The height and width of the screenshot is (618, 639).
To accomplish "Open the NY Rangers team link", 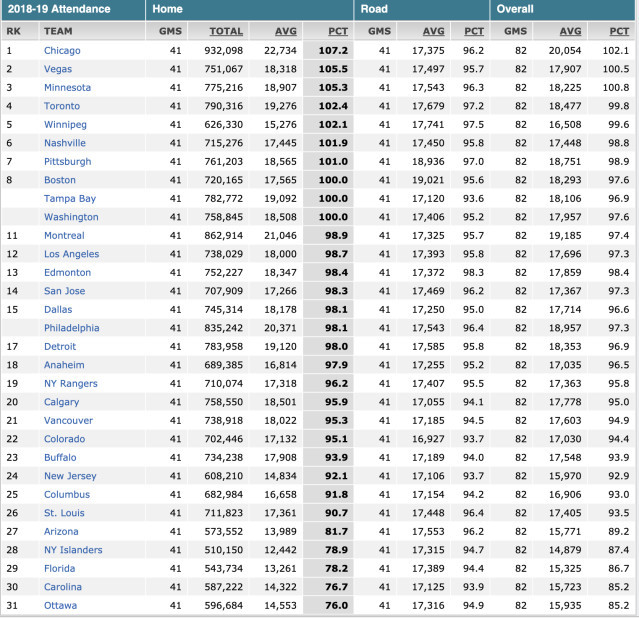I will point(71,383).
